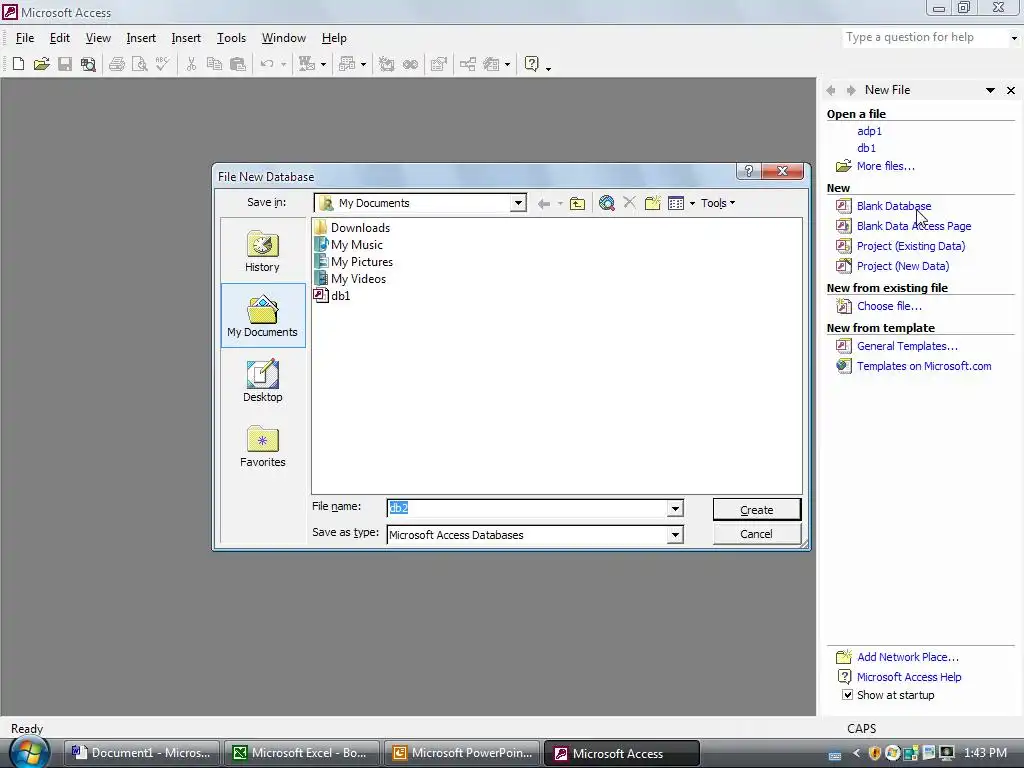Click the Properties toolbar icon
The height and width of the screenshot is (768, 1024).
439,64
